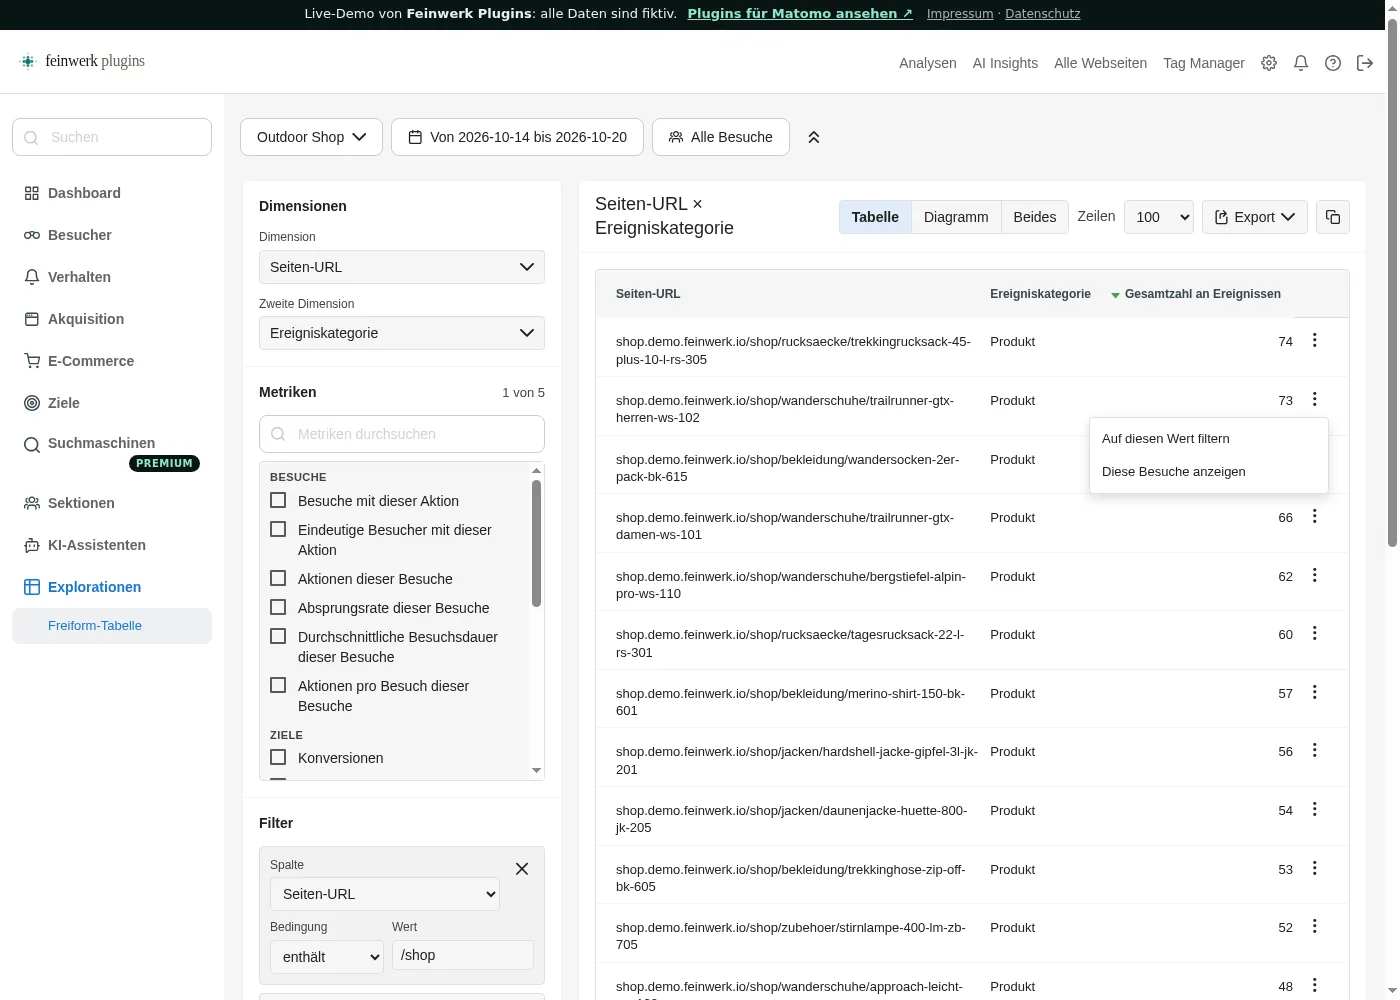1400x1000 pixels.
Task: Remove the Seiten-URL filter with X
Action: [522, 869]
